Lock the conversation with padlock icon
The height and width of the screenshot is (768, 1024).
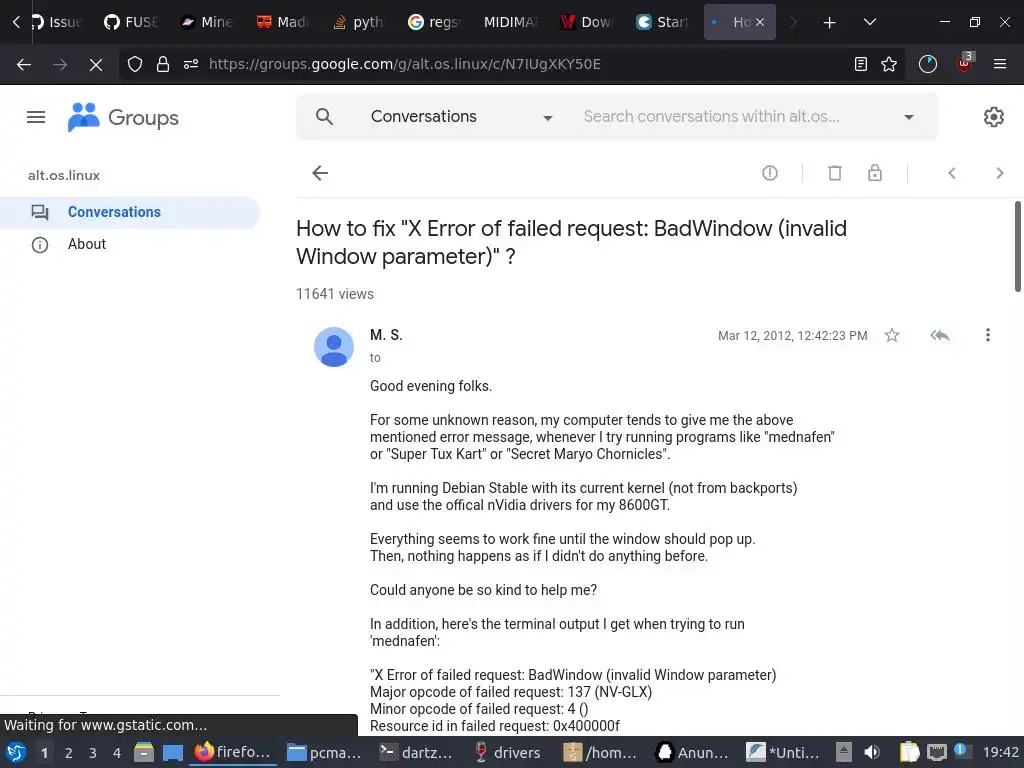pyautogui.click(x=874, y=173)
